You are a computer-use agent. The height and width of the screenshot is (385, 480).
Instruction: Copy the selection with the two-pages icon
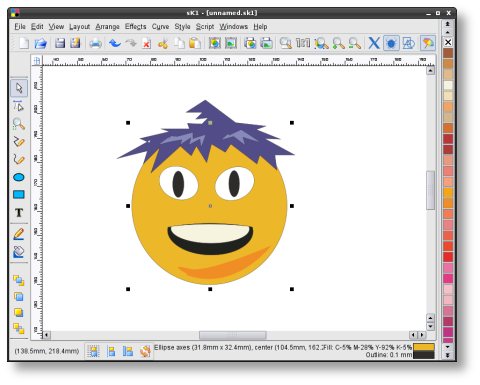(180, 43)
